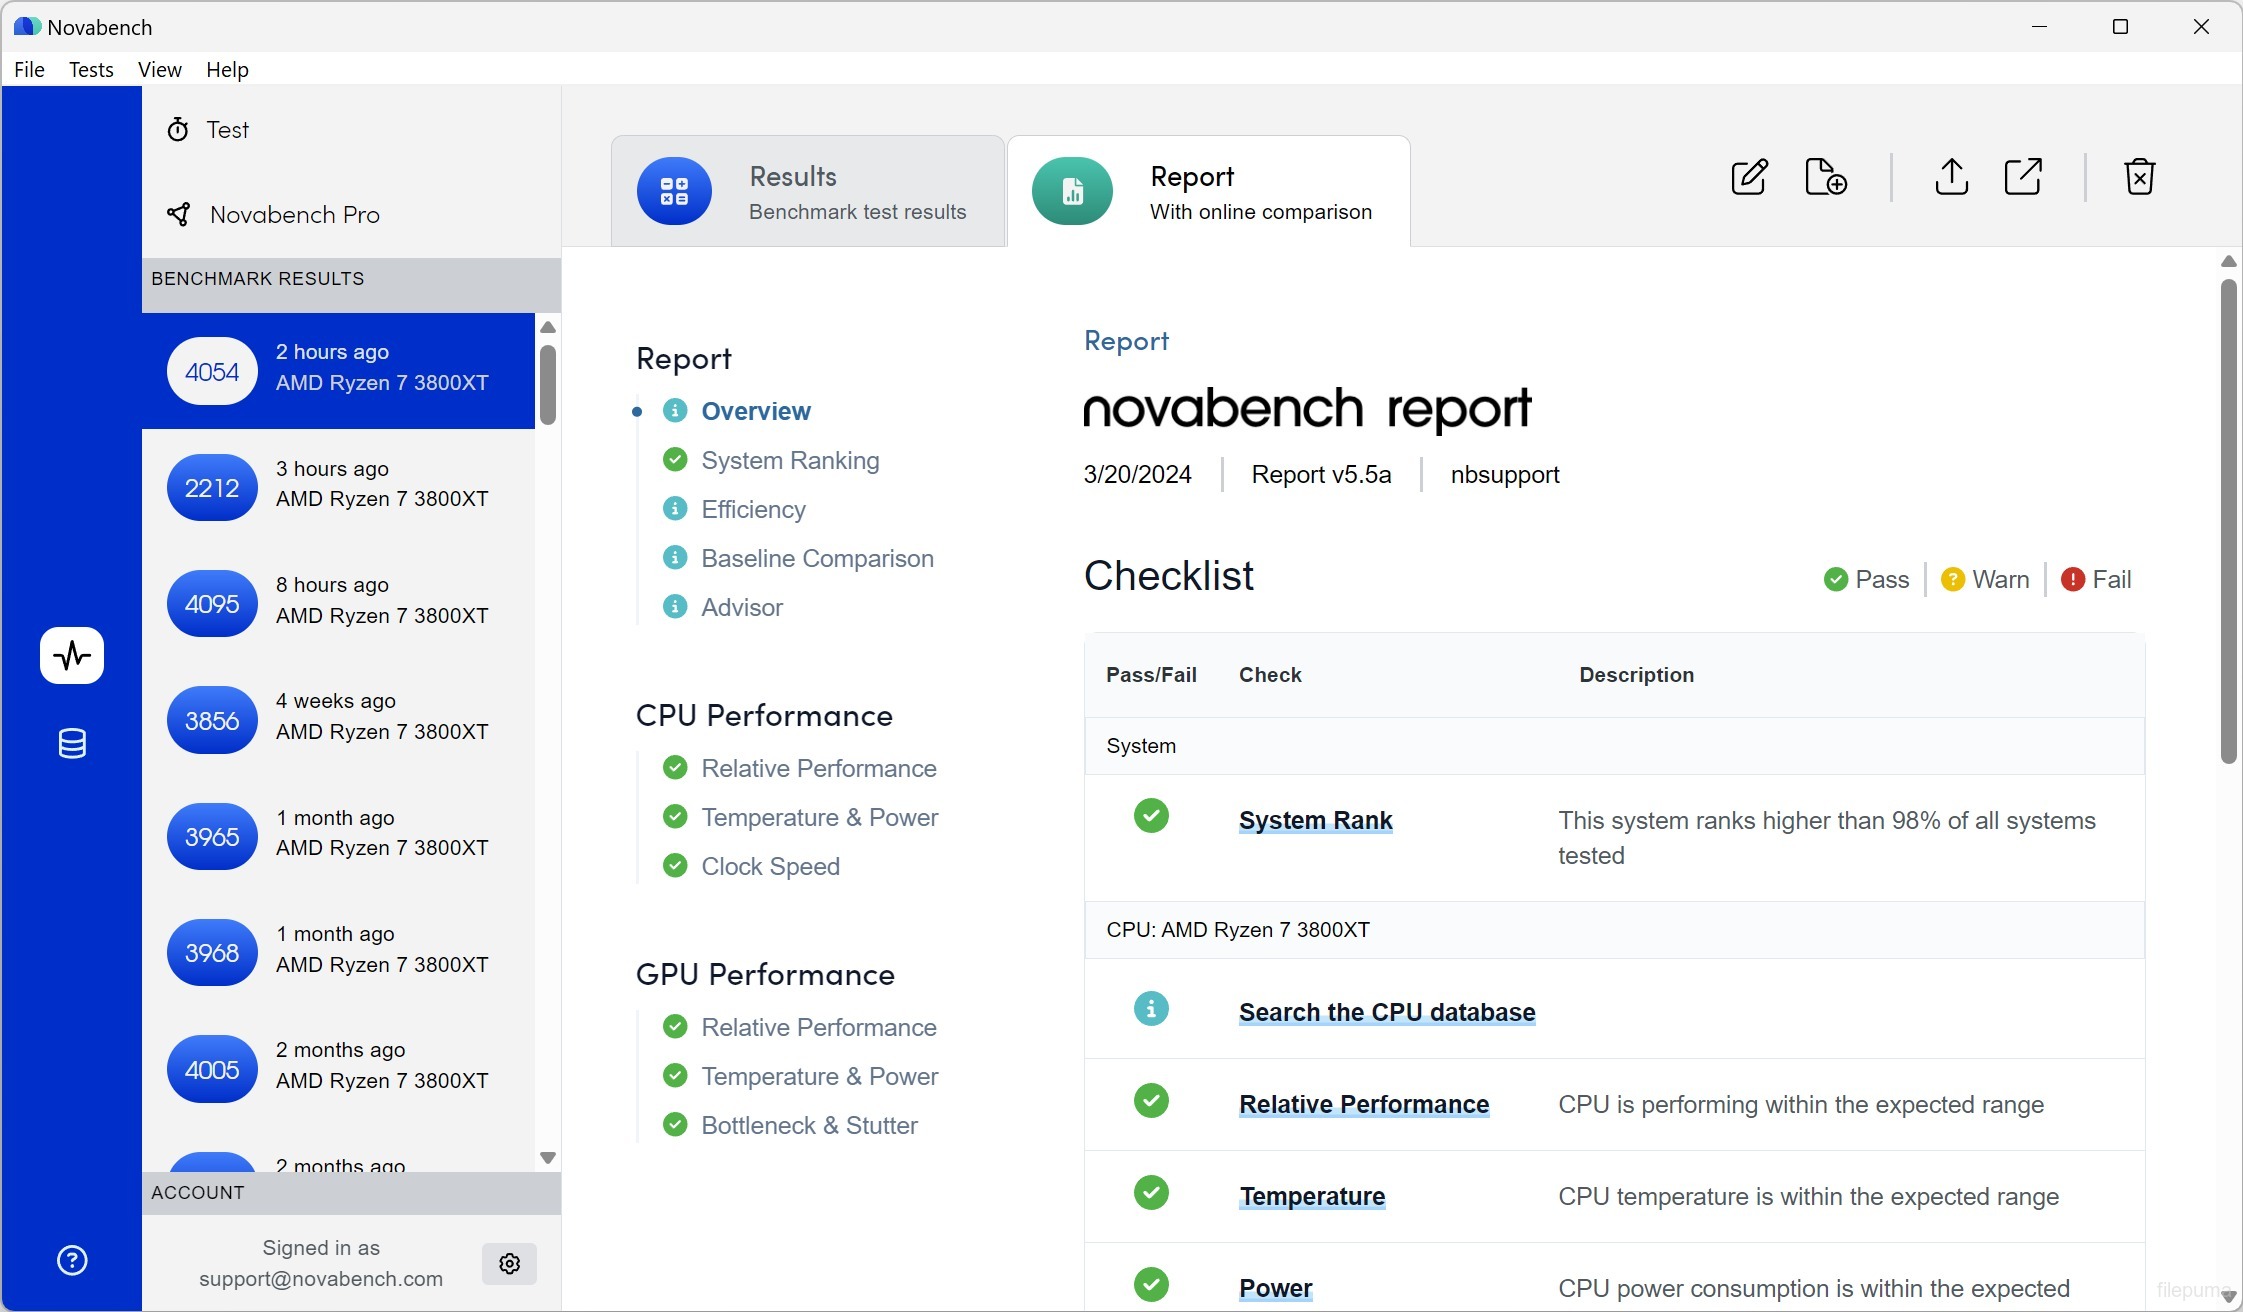Open the Search the CPU database link
The image size is (2243, 1312).
[1386, 1012]
